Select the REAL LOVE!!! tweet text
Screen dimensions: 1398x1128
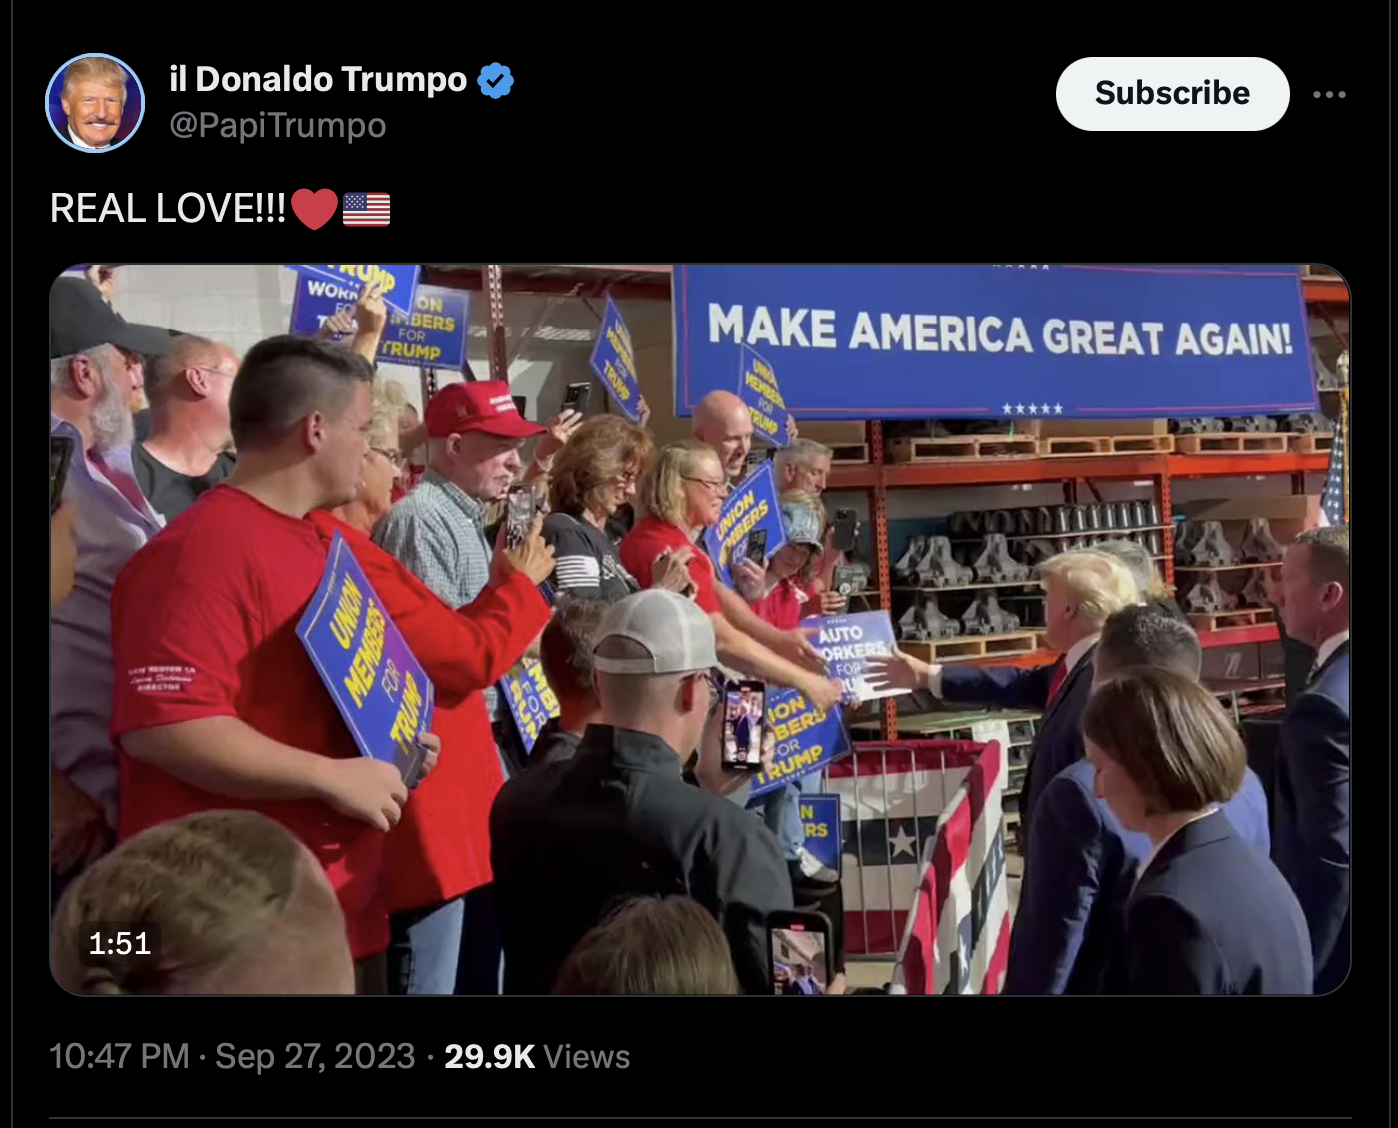point(168,208)
